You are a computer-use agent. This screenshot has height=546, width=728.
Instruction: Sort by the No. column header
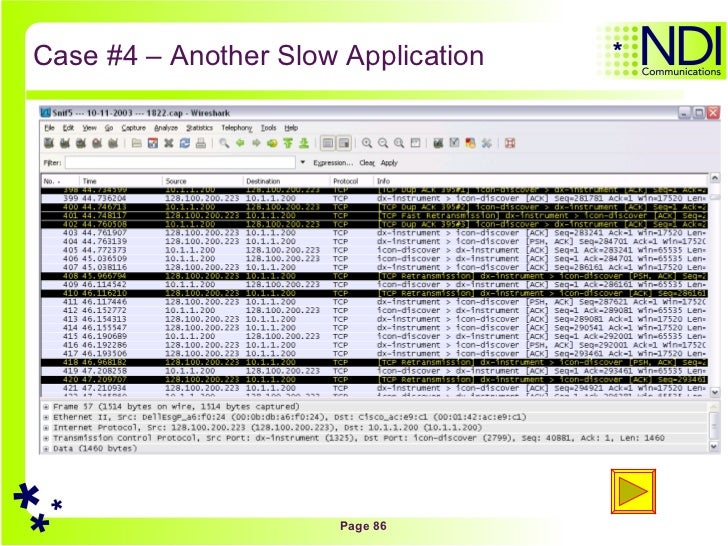[x=60, y=181]
